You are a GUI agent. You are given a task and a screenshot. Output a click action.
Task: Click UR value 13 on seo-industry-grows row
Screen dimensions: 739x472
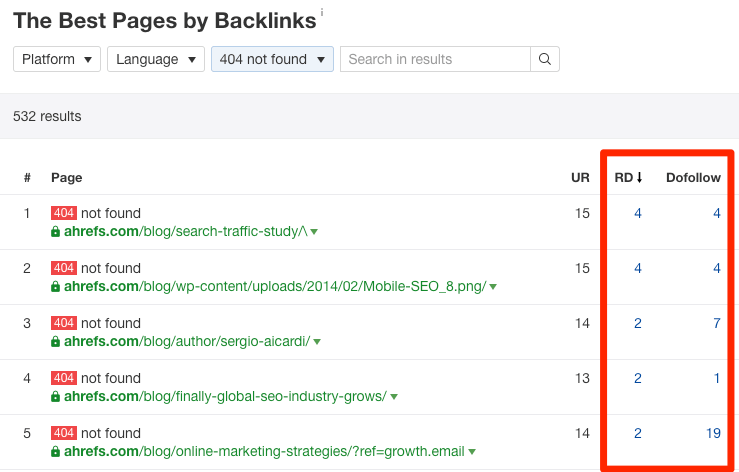(x=582, y=379)
